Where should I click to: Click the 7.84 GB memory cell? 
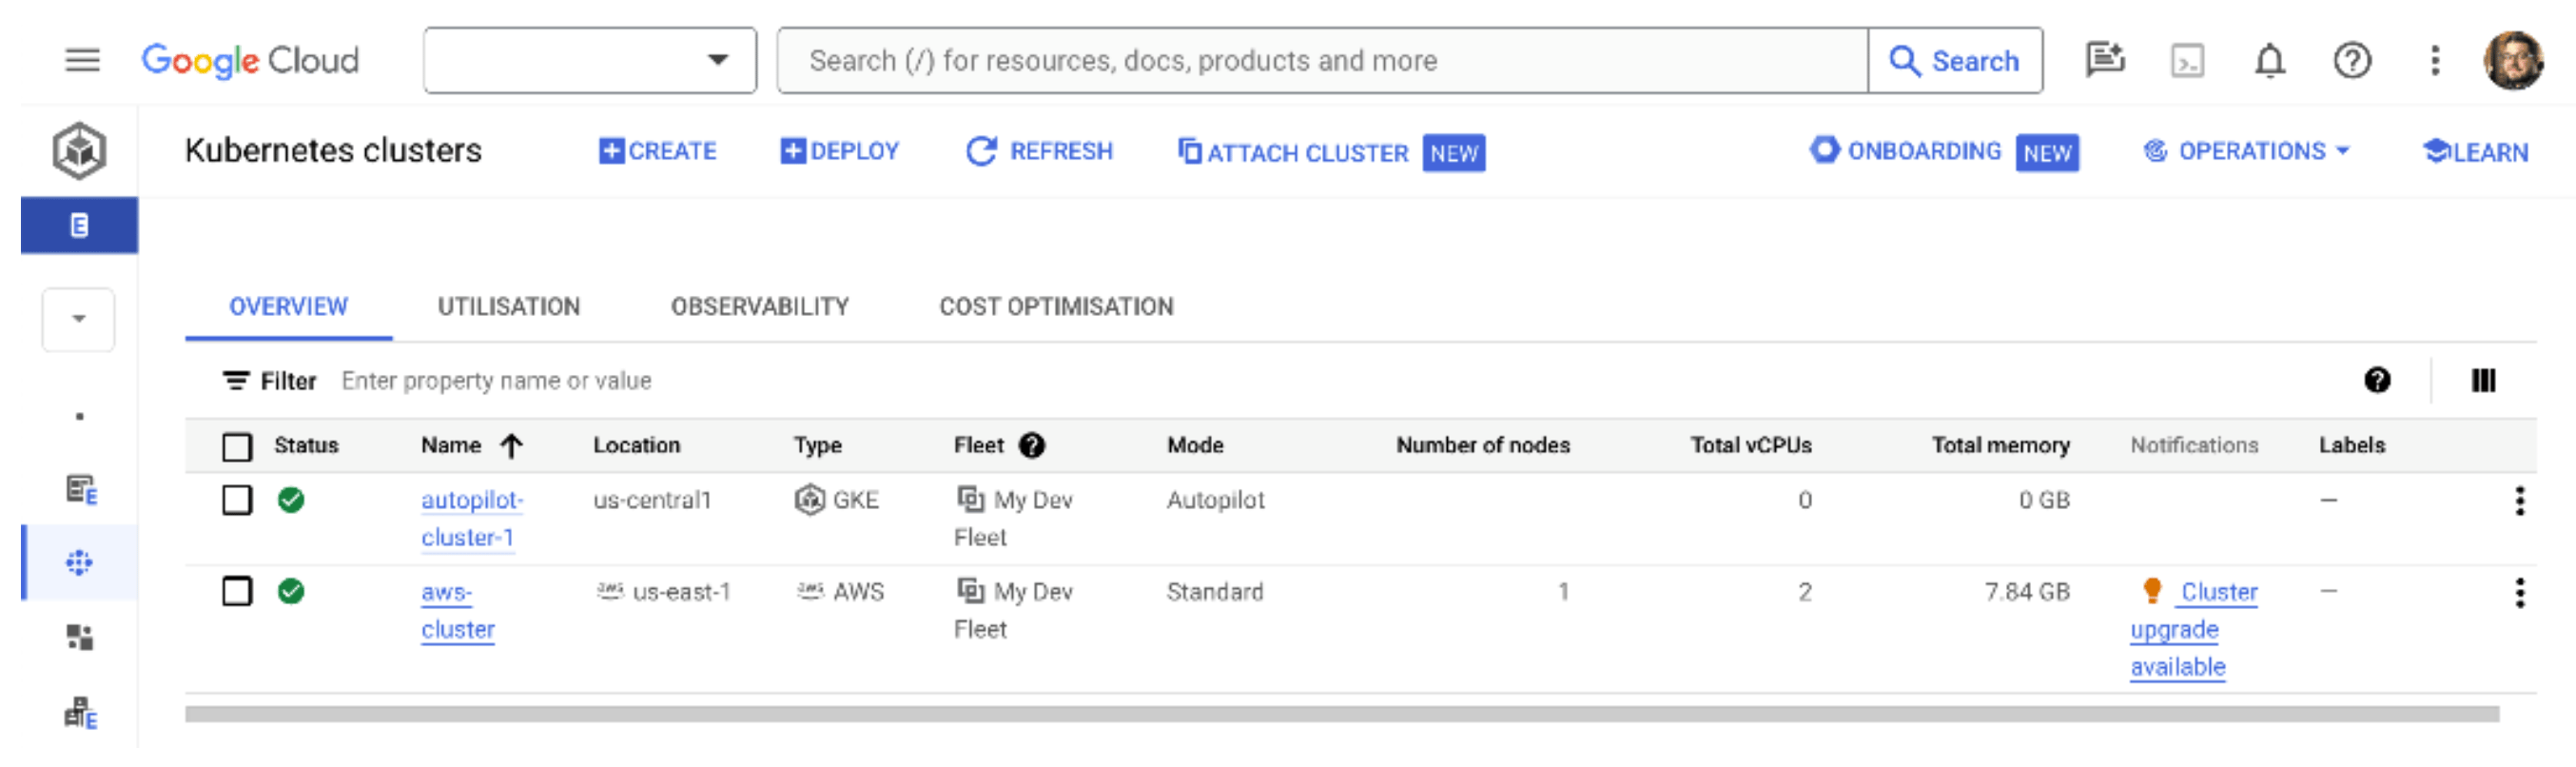click(x=2027, y=592)
